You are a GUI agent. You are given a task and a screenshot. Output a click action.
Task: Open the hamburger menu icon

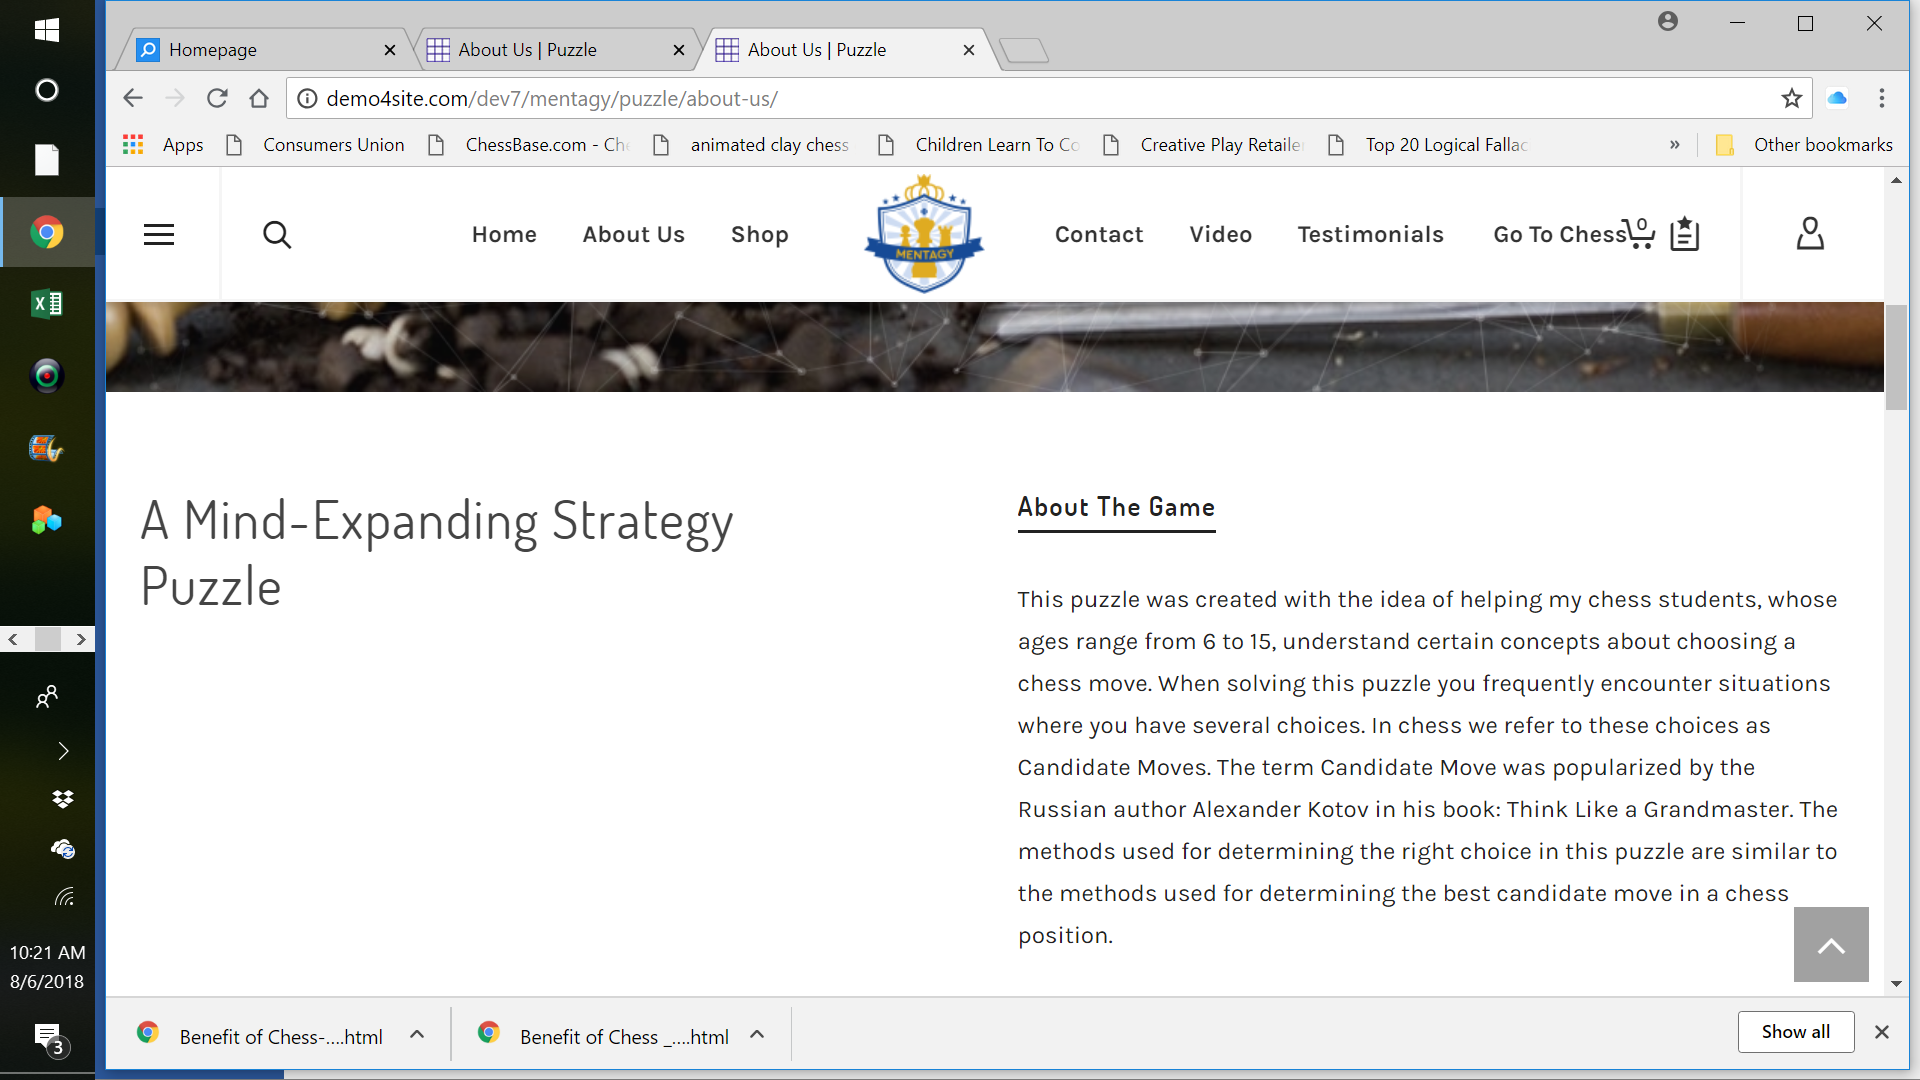[159, 235]
